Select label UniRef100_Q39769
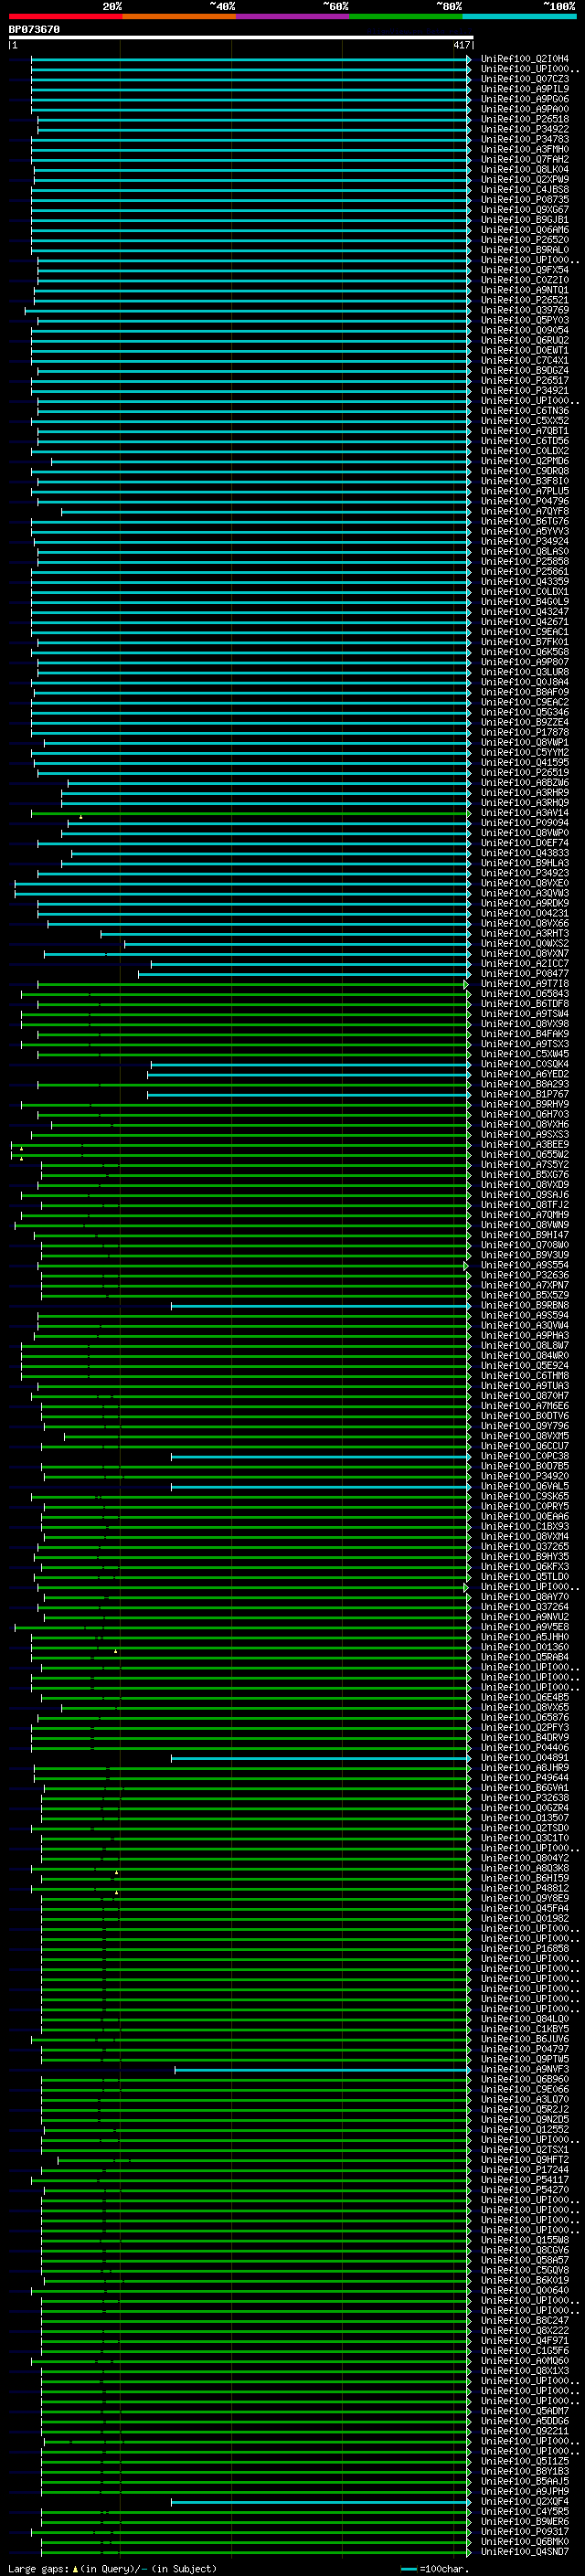This screenshot has width=585, height=2576. [524, 310]
